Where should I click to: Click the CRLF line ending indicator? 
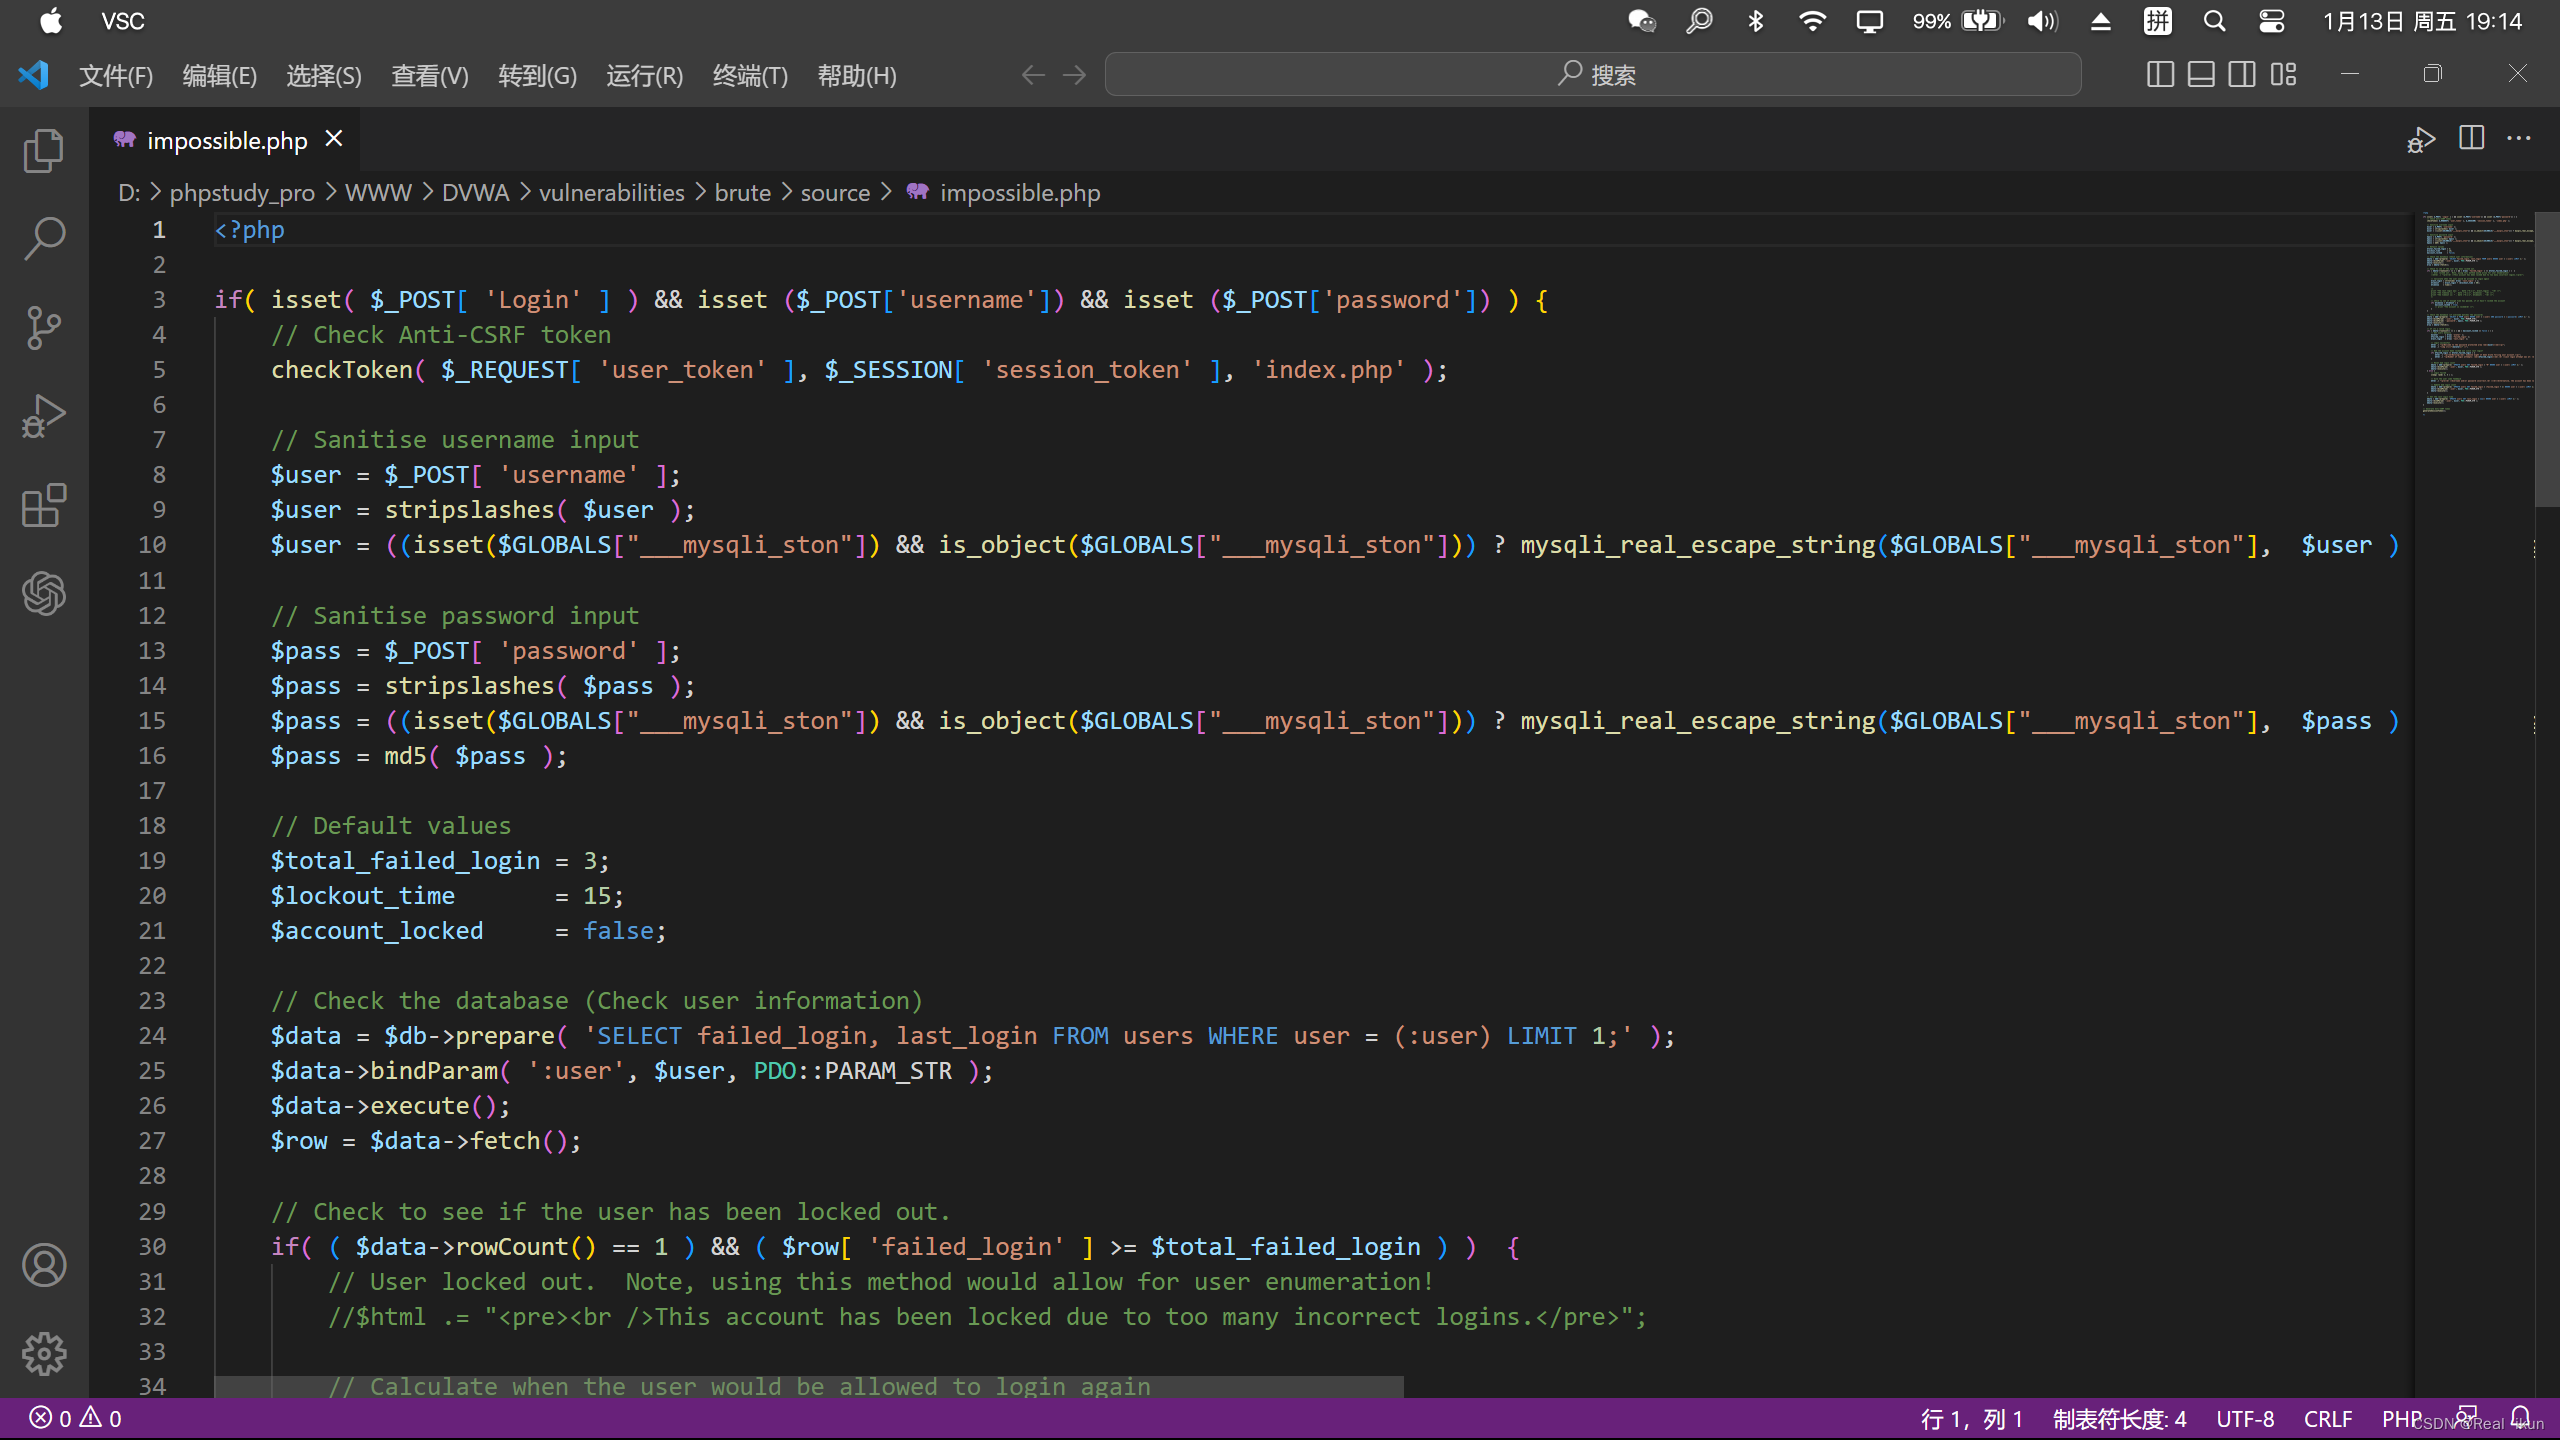pyautogui.click(x=2328, y=1419)
